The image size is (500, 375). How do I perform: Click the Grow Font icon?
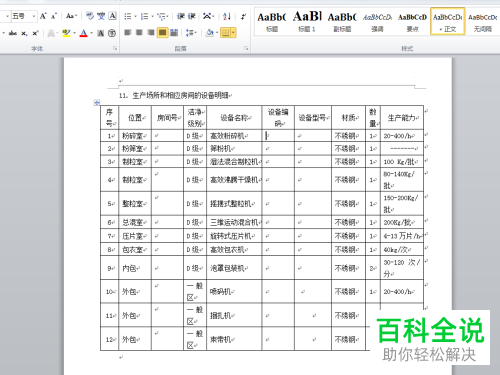point(43,16)
